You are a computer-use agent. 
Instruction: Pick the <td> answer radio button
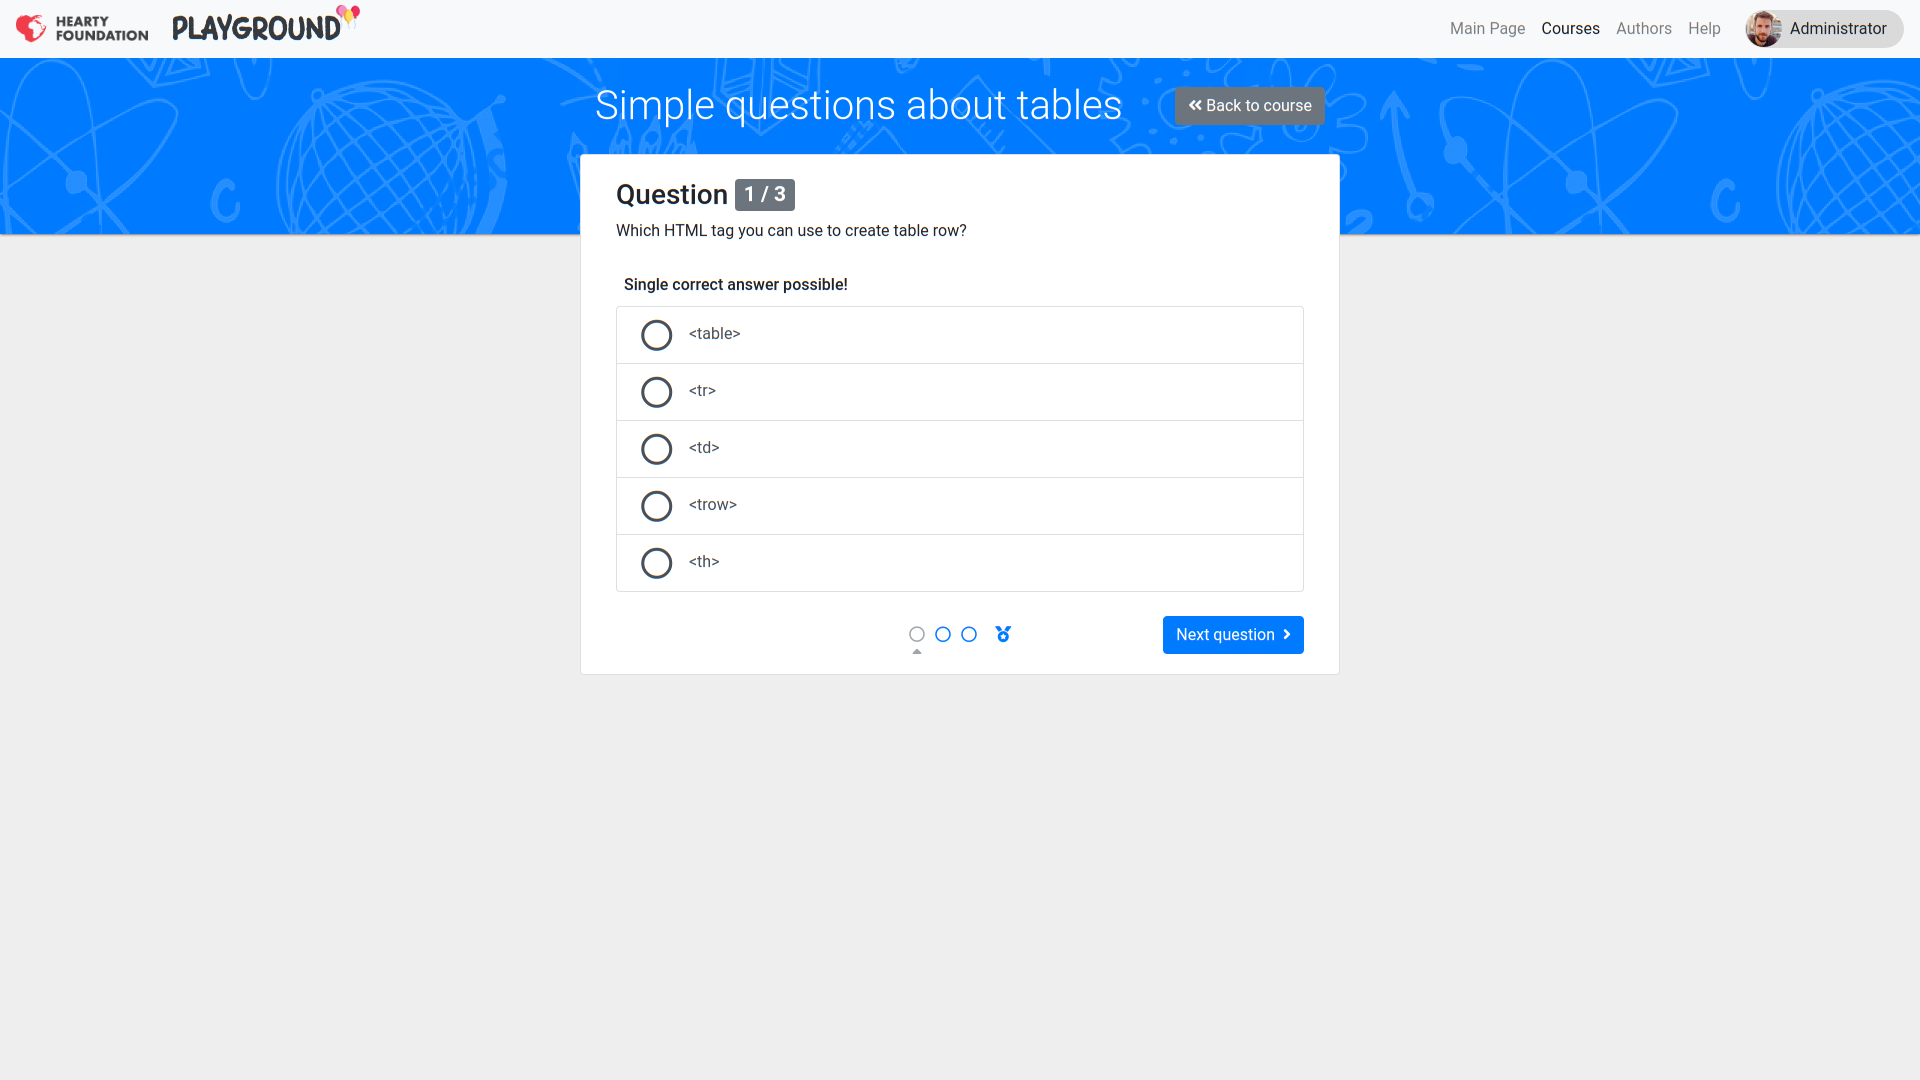tap(657, 449)
